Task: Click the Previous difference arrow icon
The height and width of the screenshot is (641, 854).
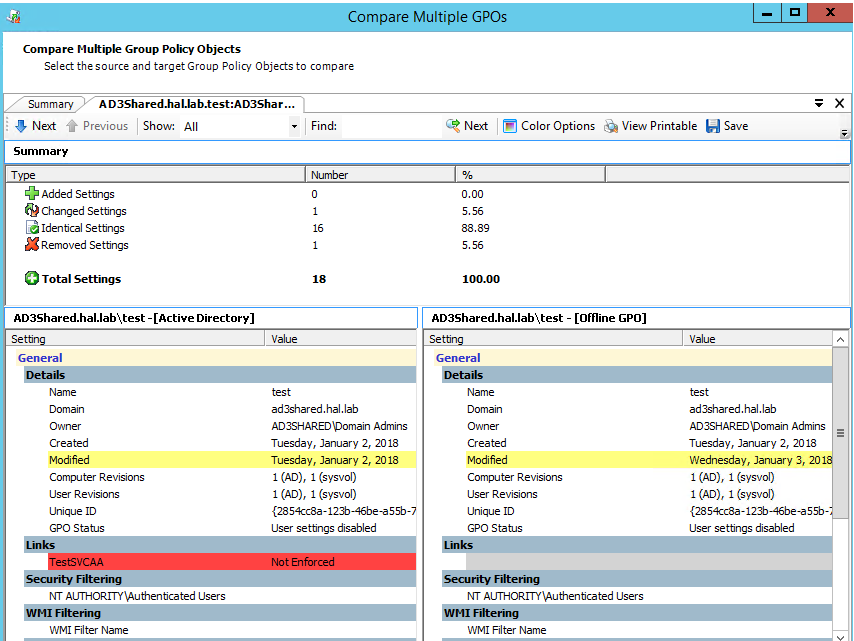Action: click(x=72, y=126)
